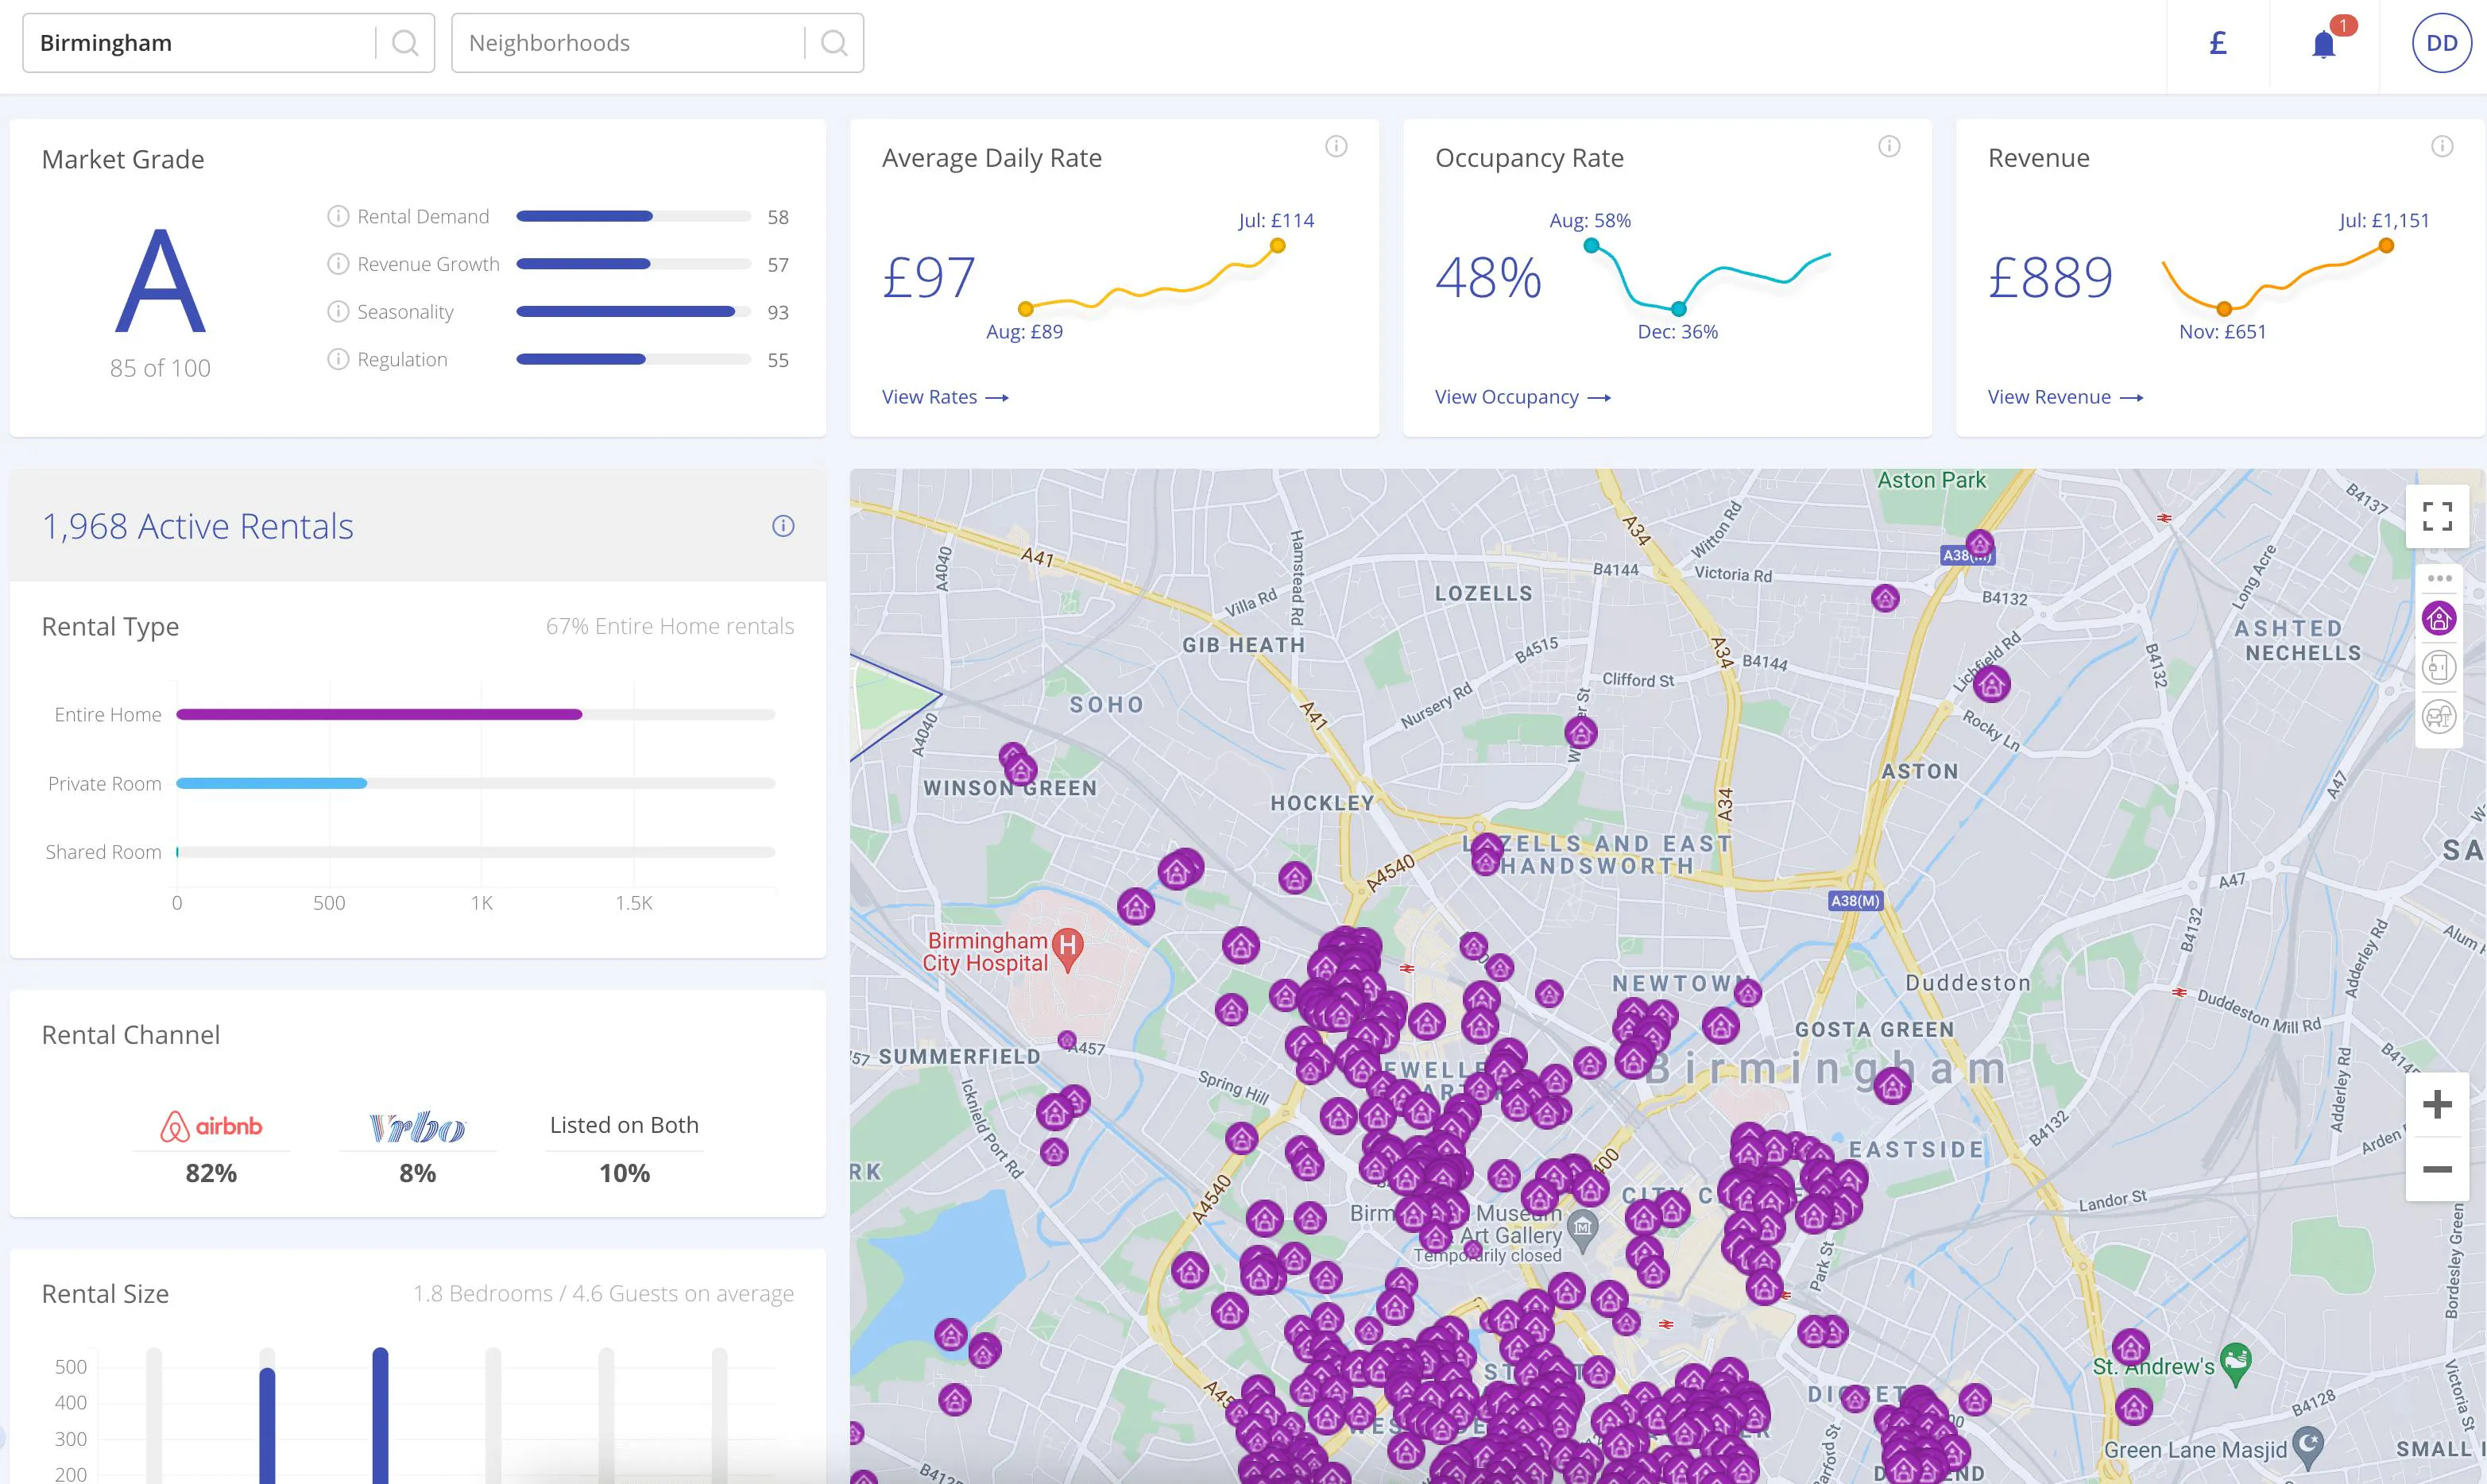Click Revenue Growth info icon

coord(338,264)
